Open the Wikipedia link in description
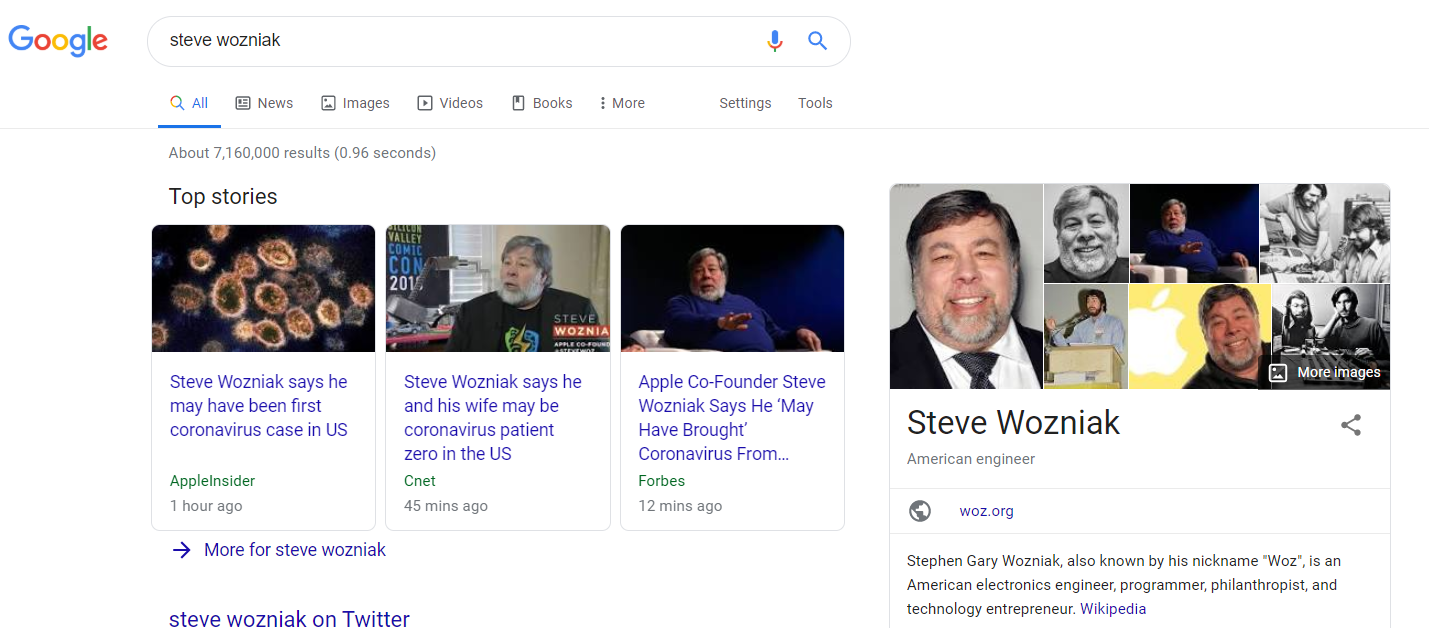The image size is (1429, 628). point(1113,609)
